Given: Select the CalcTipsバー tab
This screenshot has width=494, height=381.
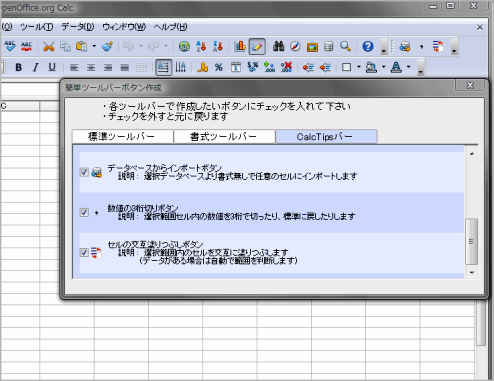Looking at the screenshot, I should [326, 136].
